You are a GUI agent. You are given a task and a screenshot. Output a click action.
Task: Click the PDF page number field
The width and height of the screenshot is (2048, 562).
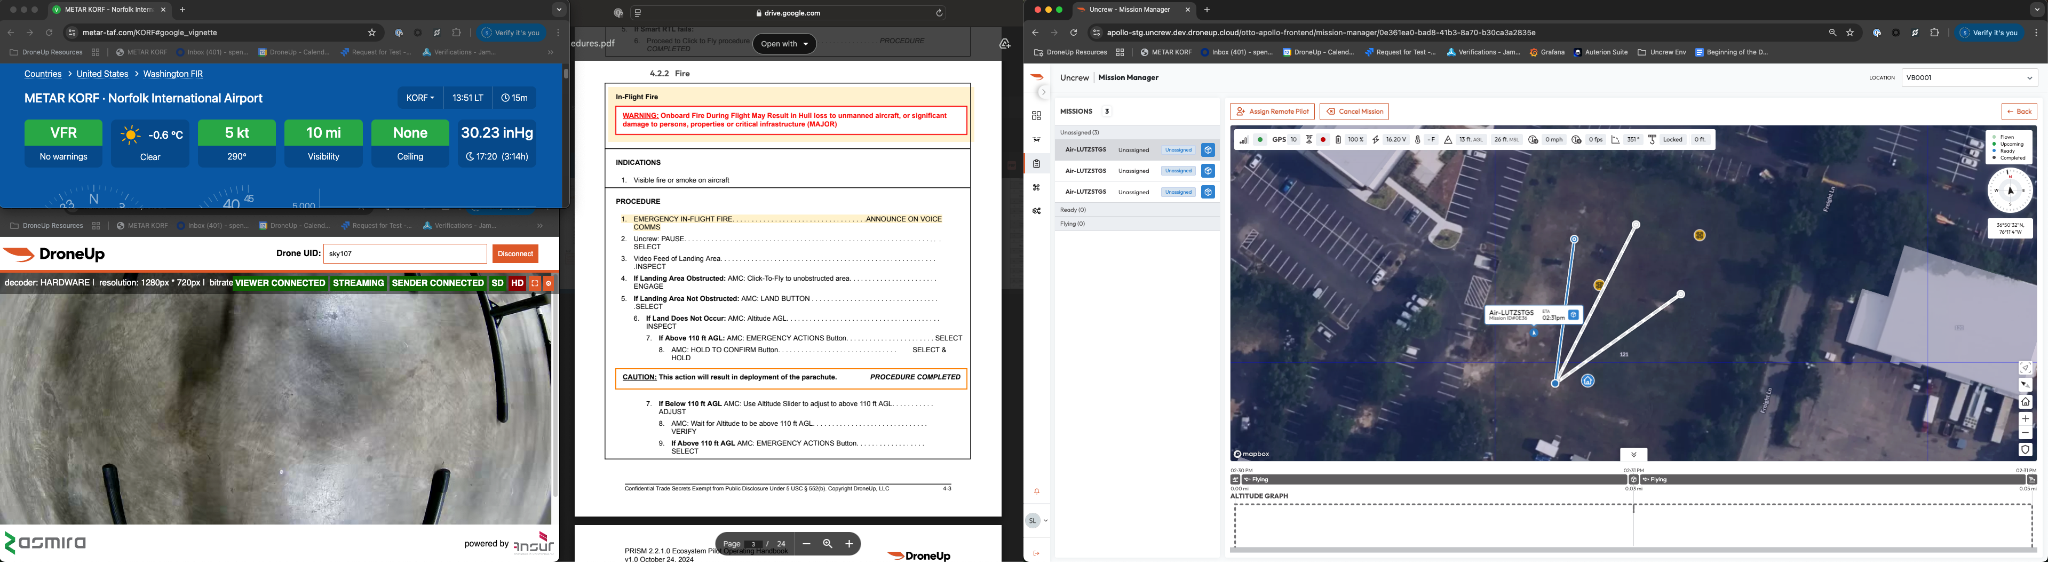click(755, 544)
